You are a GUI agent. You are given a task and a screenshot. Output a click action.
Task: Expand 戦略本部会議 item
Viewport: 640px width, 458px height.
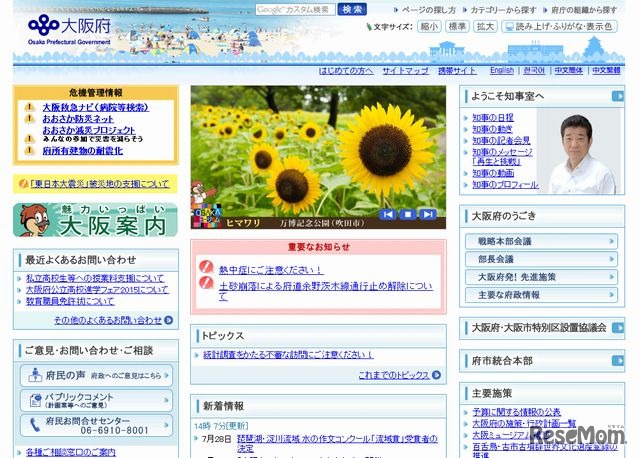541,241
